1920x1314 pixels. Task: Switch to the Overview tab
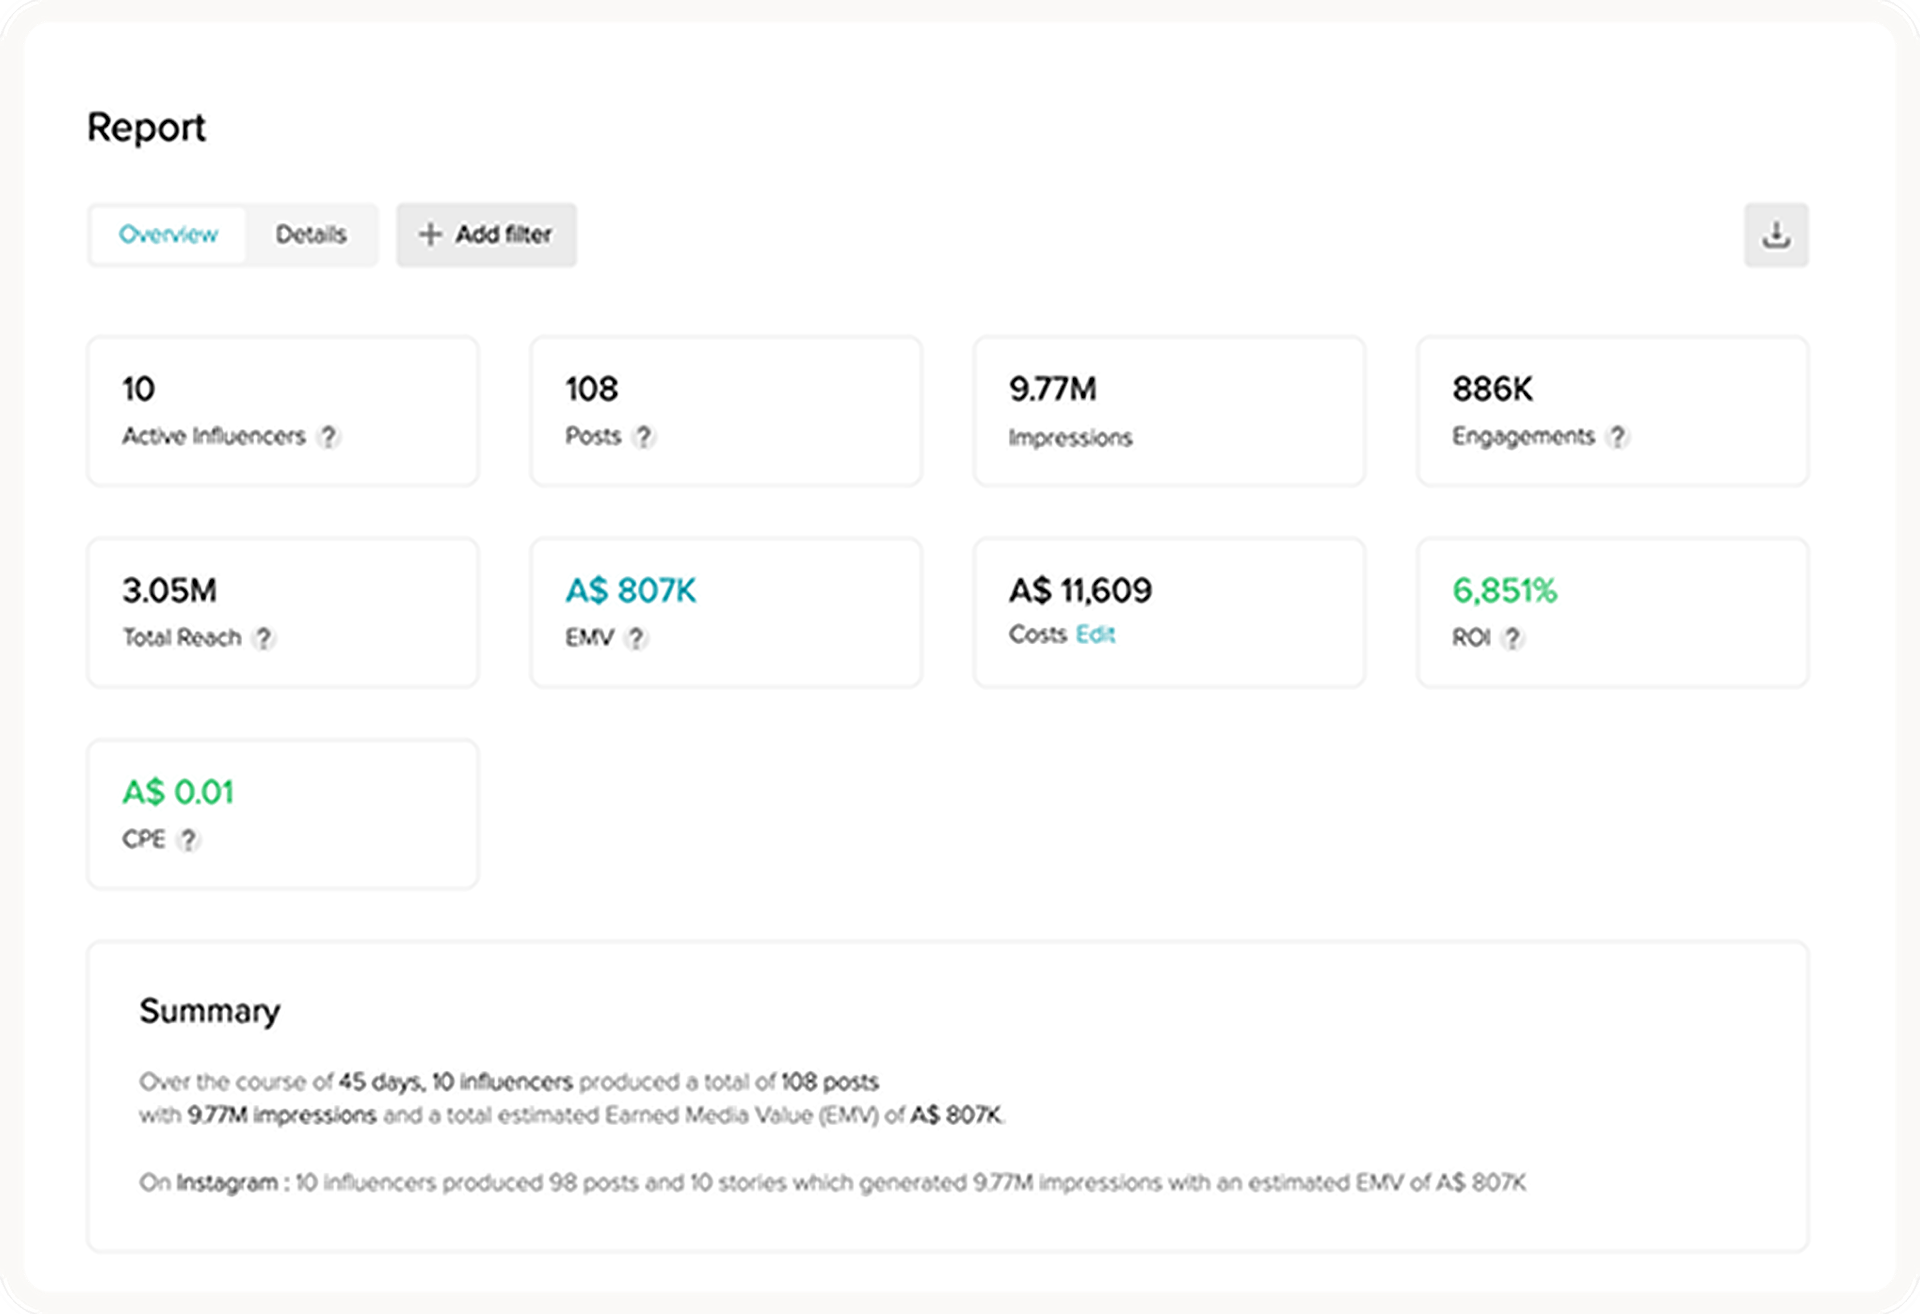(168, 235)
